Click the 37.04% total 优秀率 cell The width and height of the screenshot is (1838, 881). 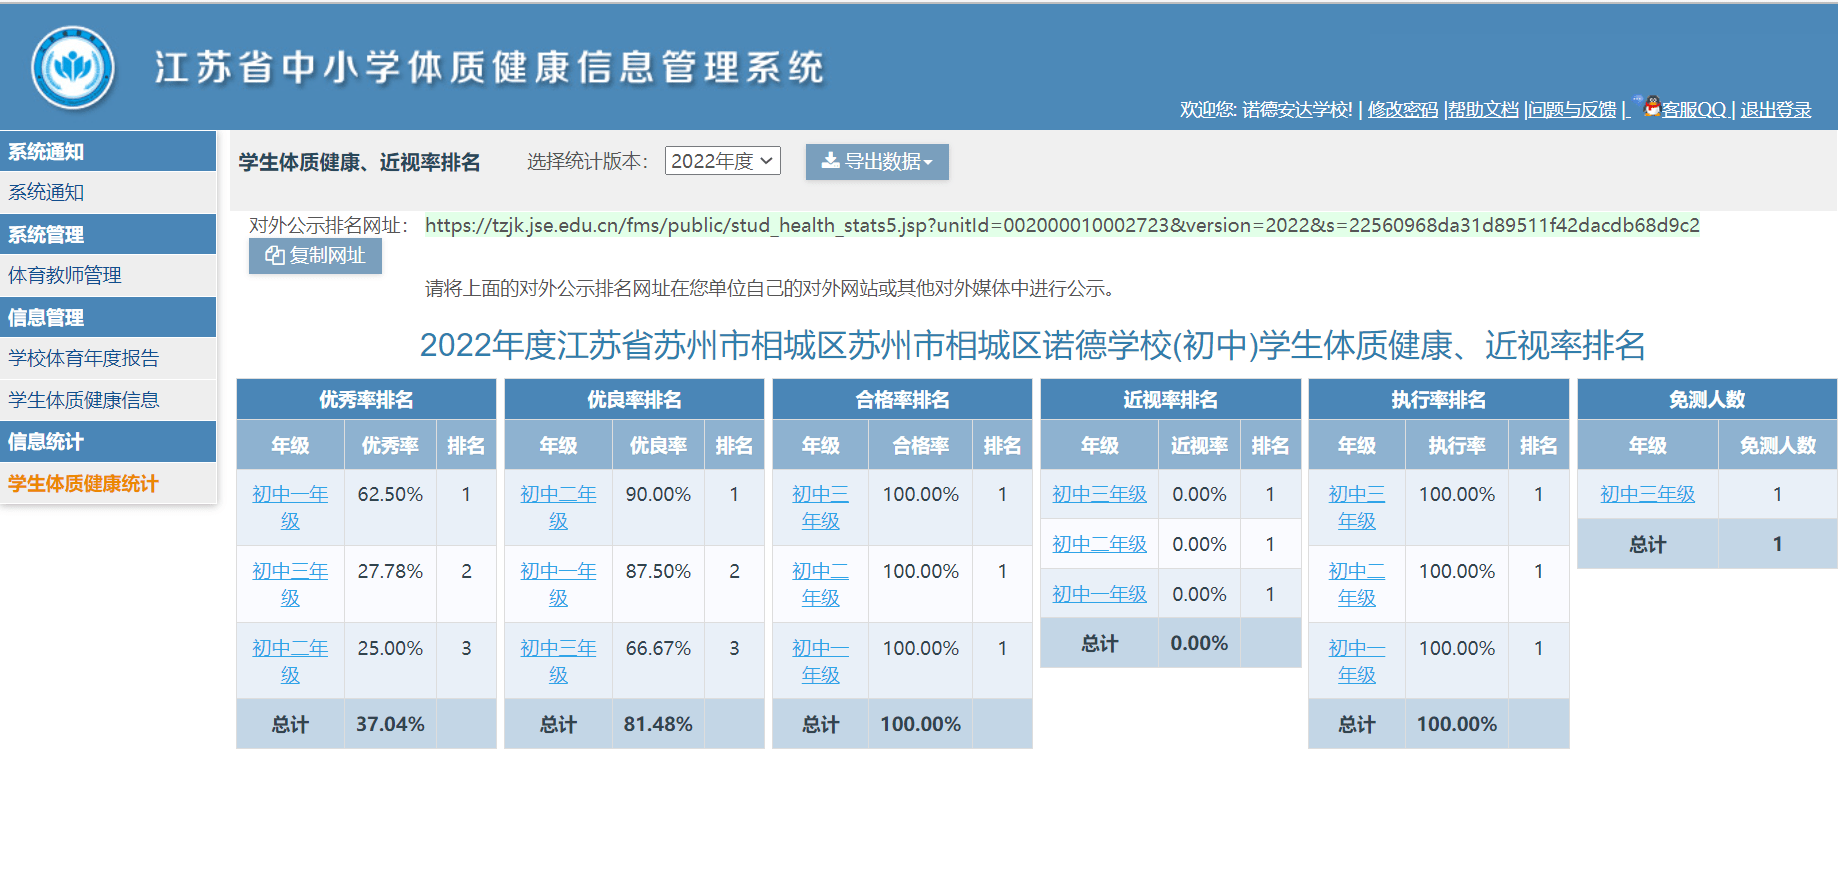pos(390,724)
